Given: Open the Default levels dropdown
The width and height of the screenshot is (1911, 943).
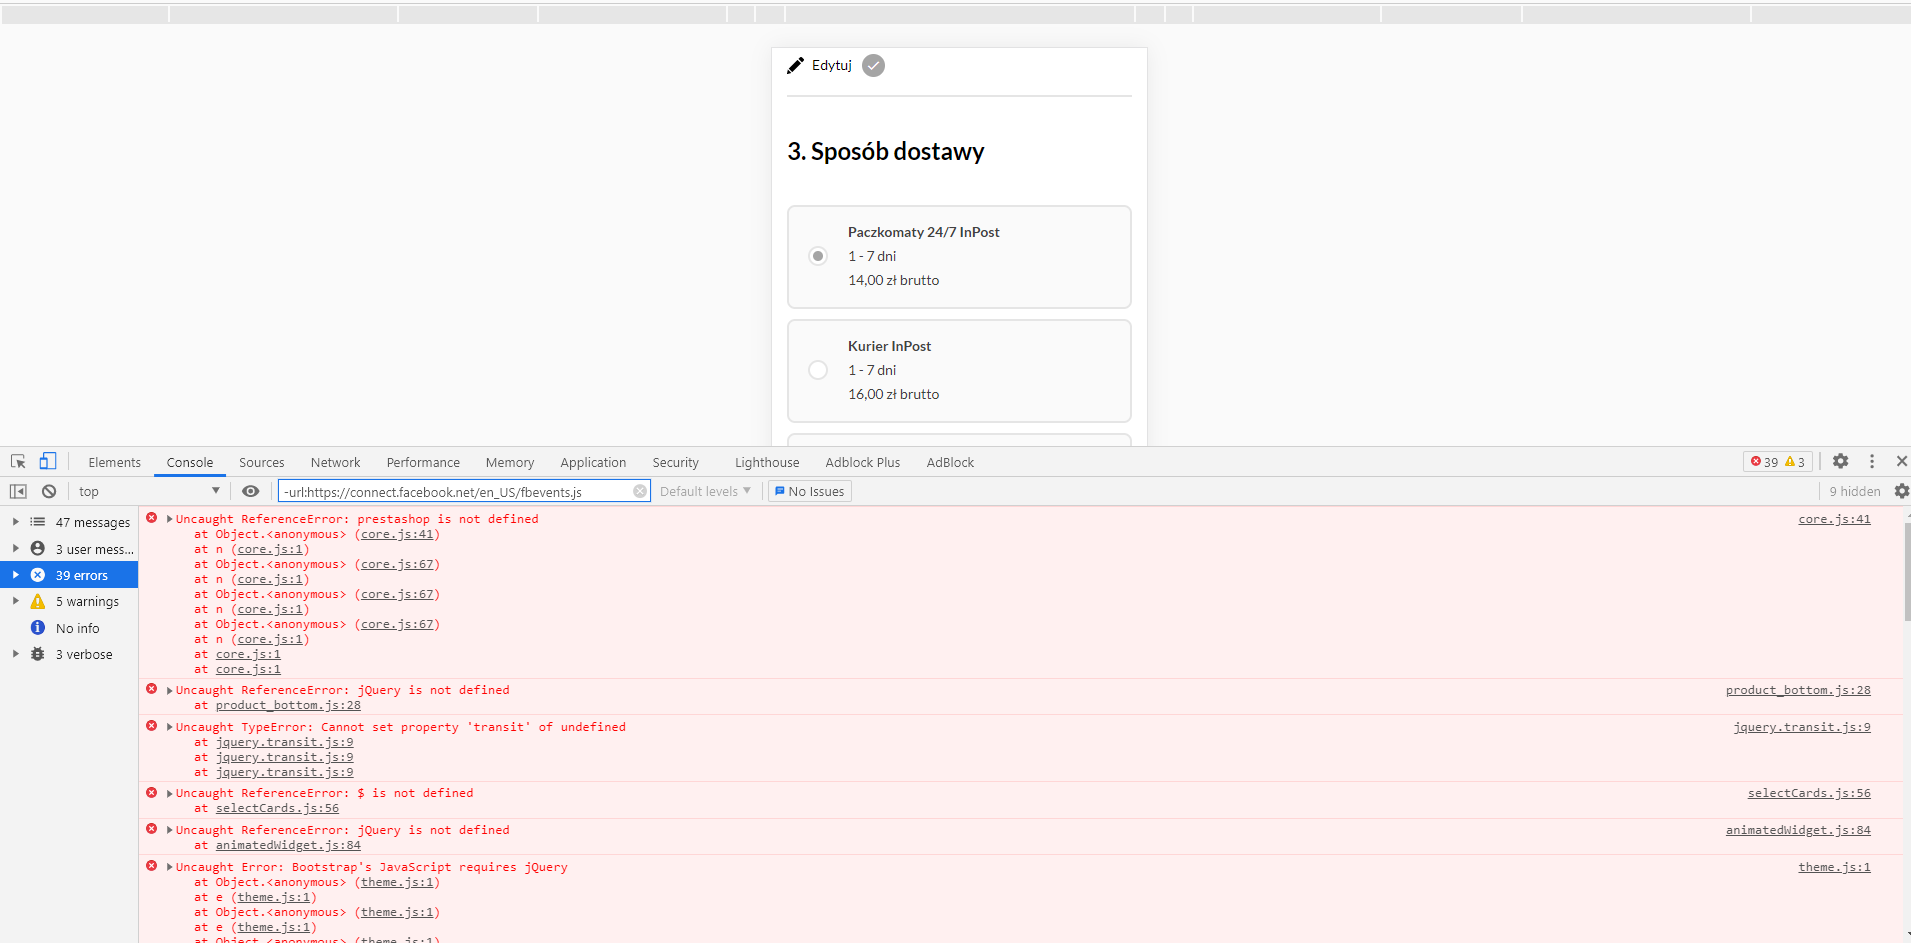Looking at the screenshot, I should point(705,491).
